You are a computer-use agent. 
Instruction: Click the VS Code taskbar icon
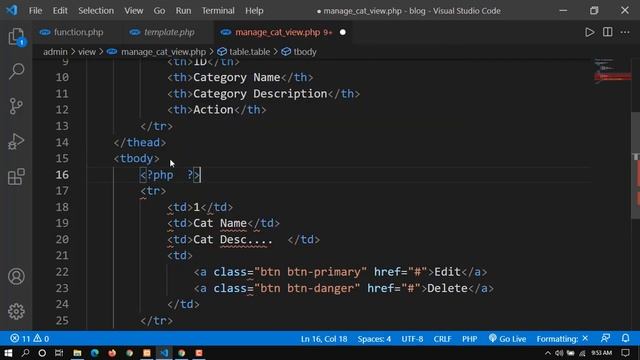click(x=164, y=353)
